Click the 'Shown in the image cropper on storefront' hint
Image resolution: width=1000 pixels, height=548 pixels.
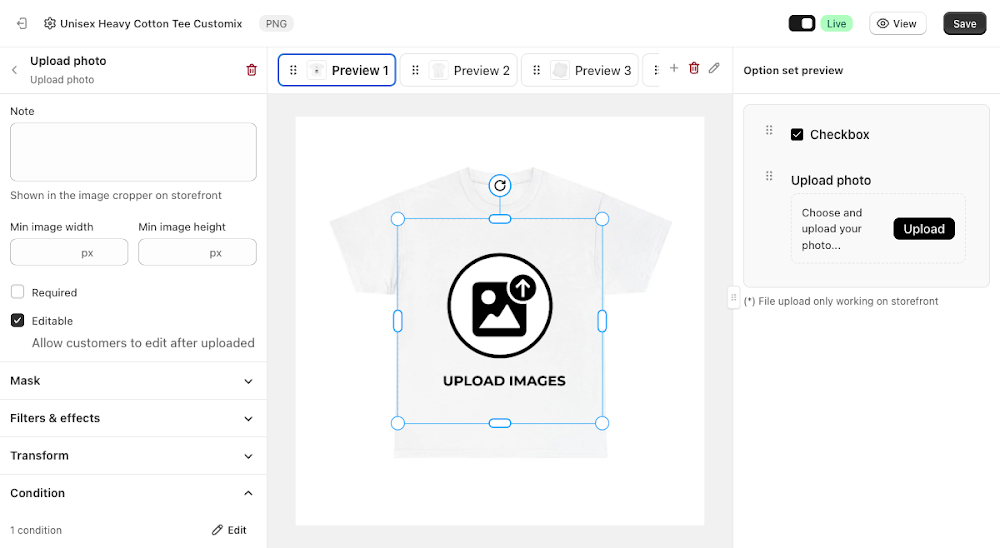pyautogui.click(x=116, y=195)
